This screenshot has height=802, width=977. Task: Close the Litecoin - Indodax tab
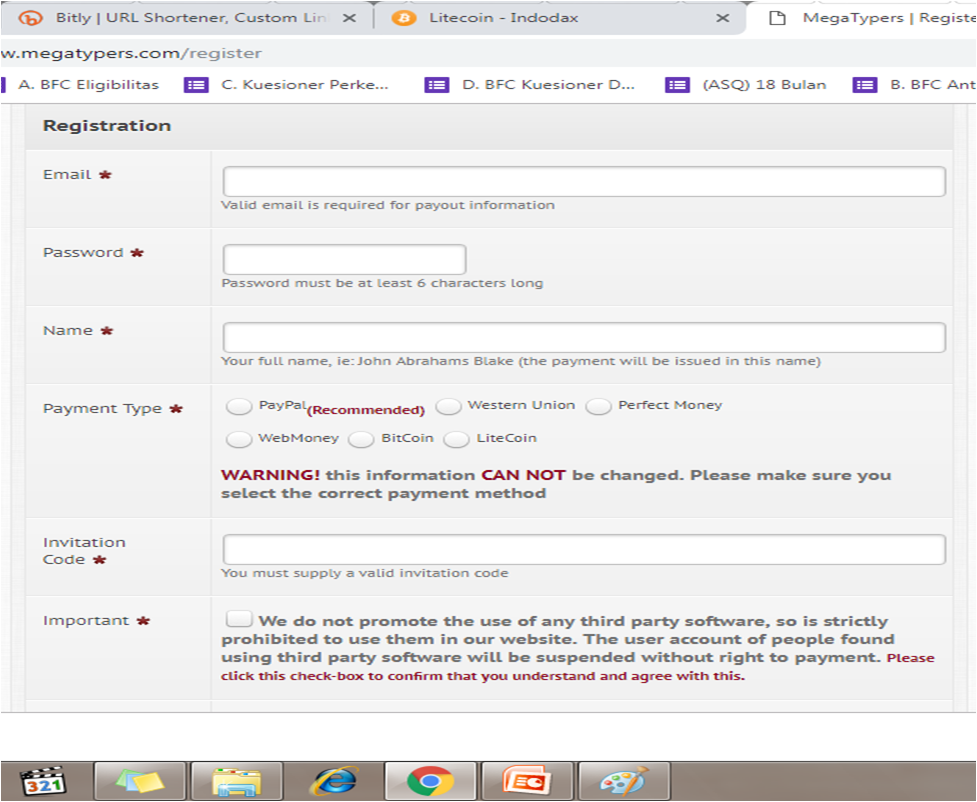point(722,18)
